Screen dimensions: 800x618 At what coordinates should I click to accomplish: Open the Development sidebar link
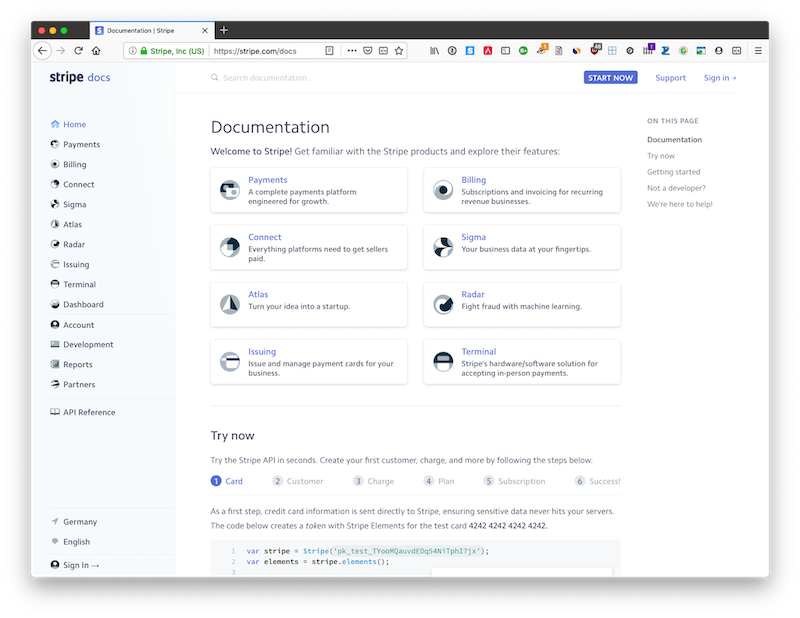coord(88,344)
